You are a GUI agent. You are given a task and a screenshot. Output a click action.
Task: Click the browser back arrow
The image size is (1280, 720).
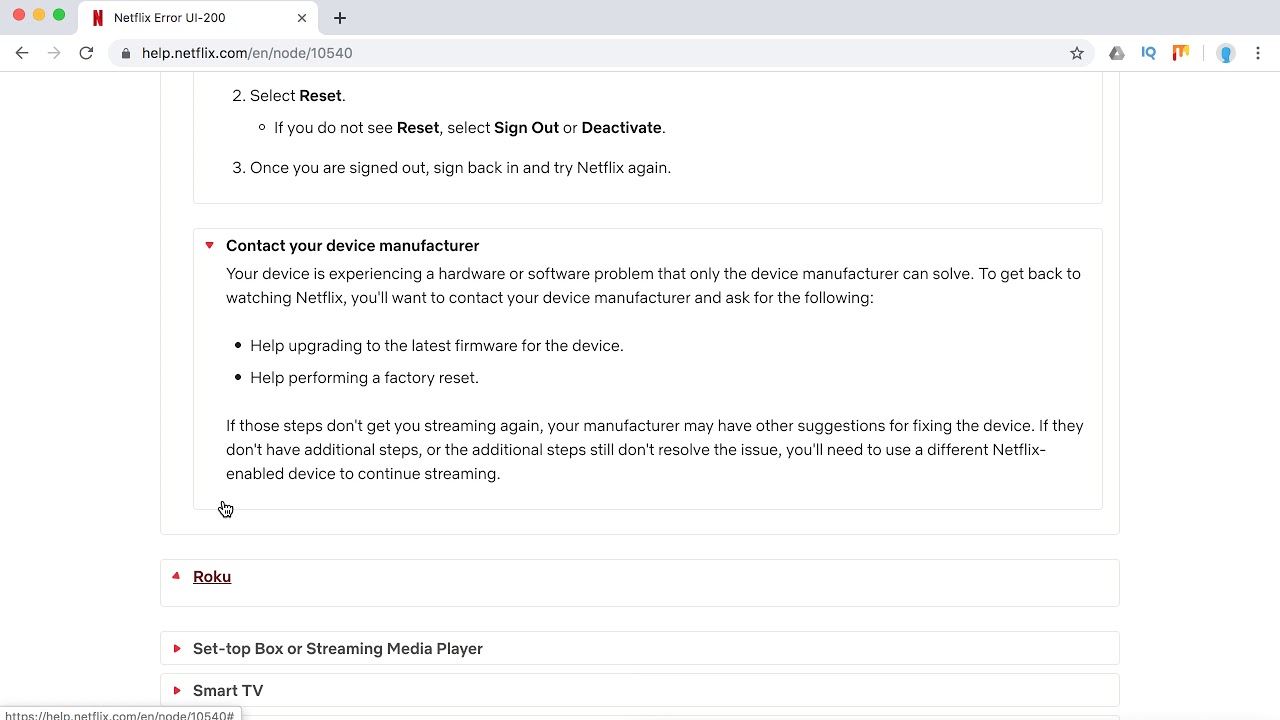point(22,53)
